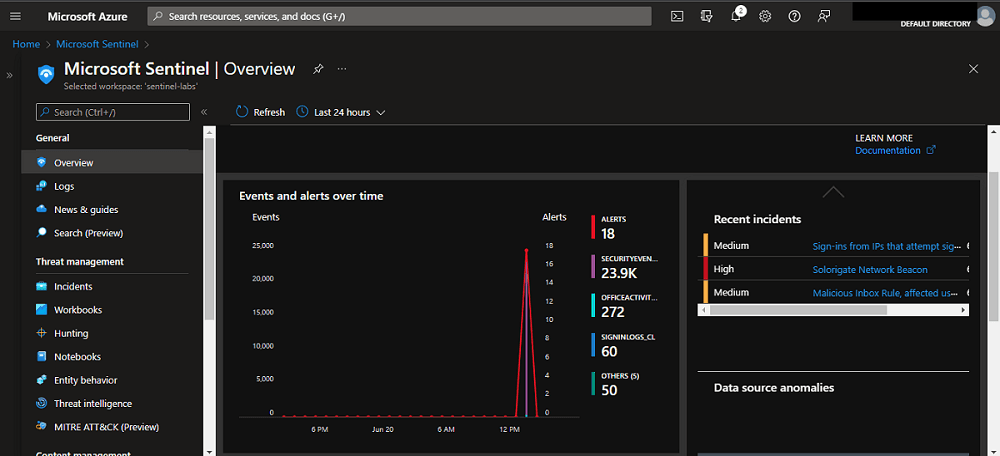
Task: Expand the far-left portal sidebar chevron
Action: [x=9, y=75]
